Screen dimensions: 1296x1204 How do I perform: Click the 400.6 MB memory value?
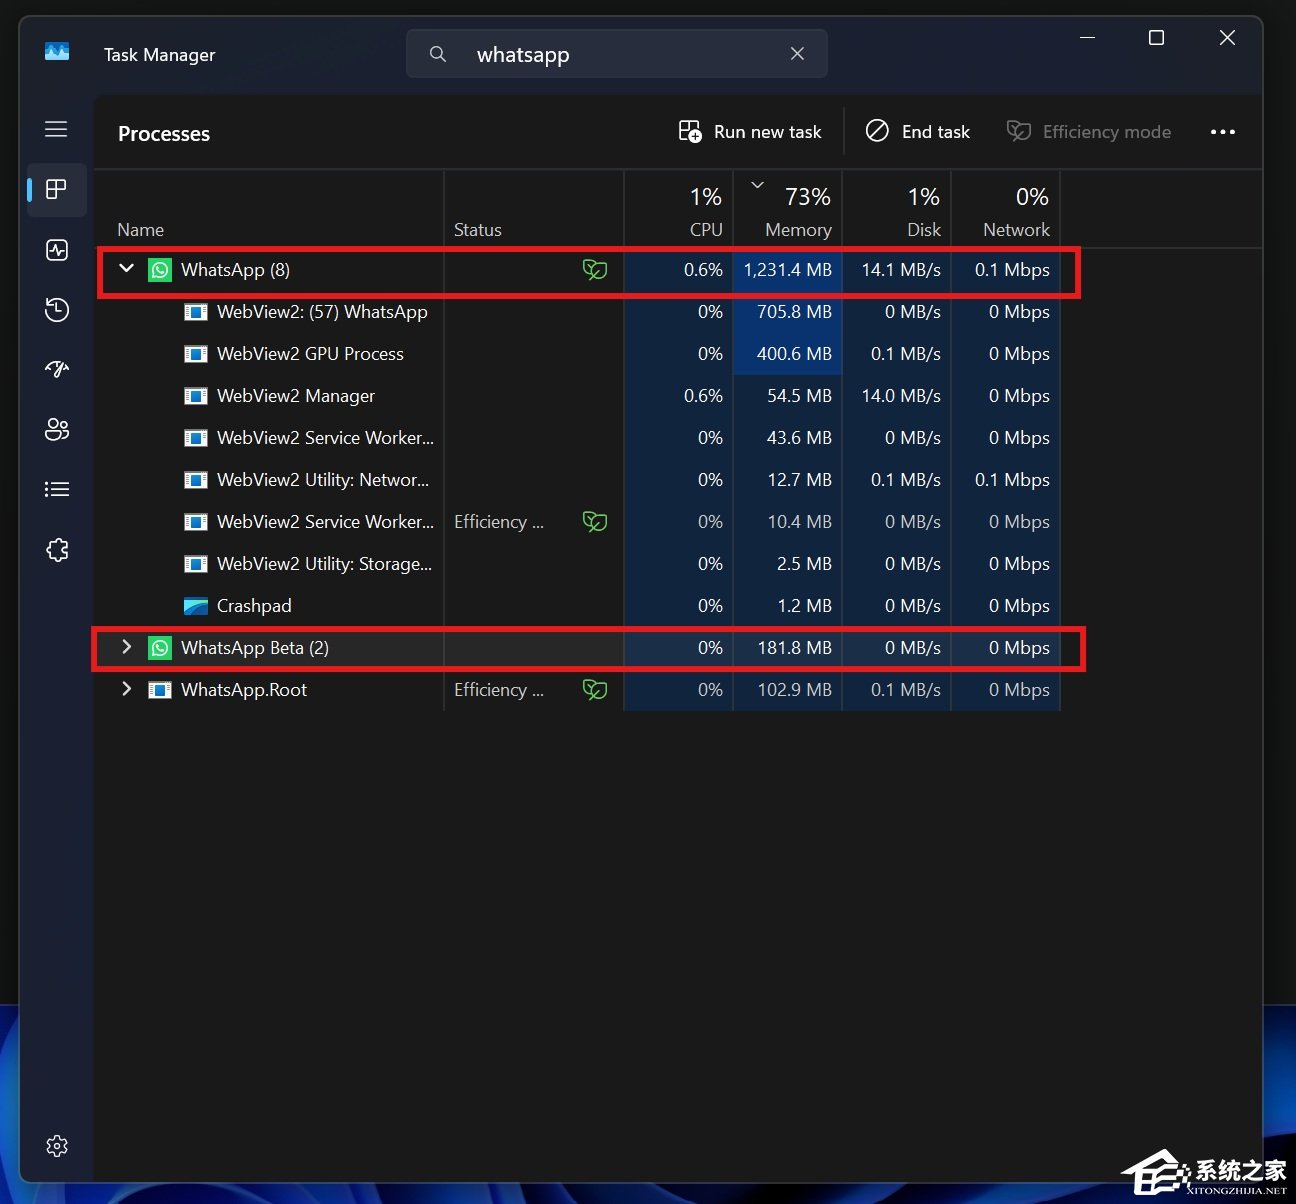coord(794,354)
